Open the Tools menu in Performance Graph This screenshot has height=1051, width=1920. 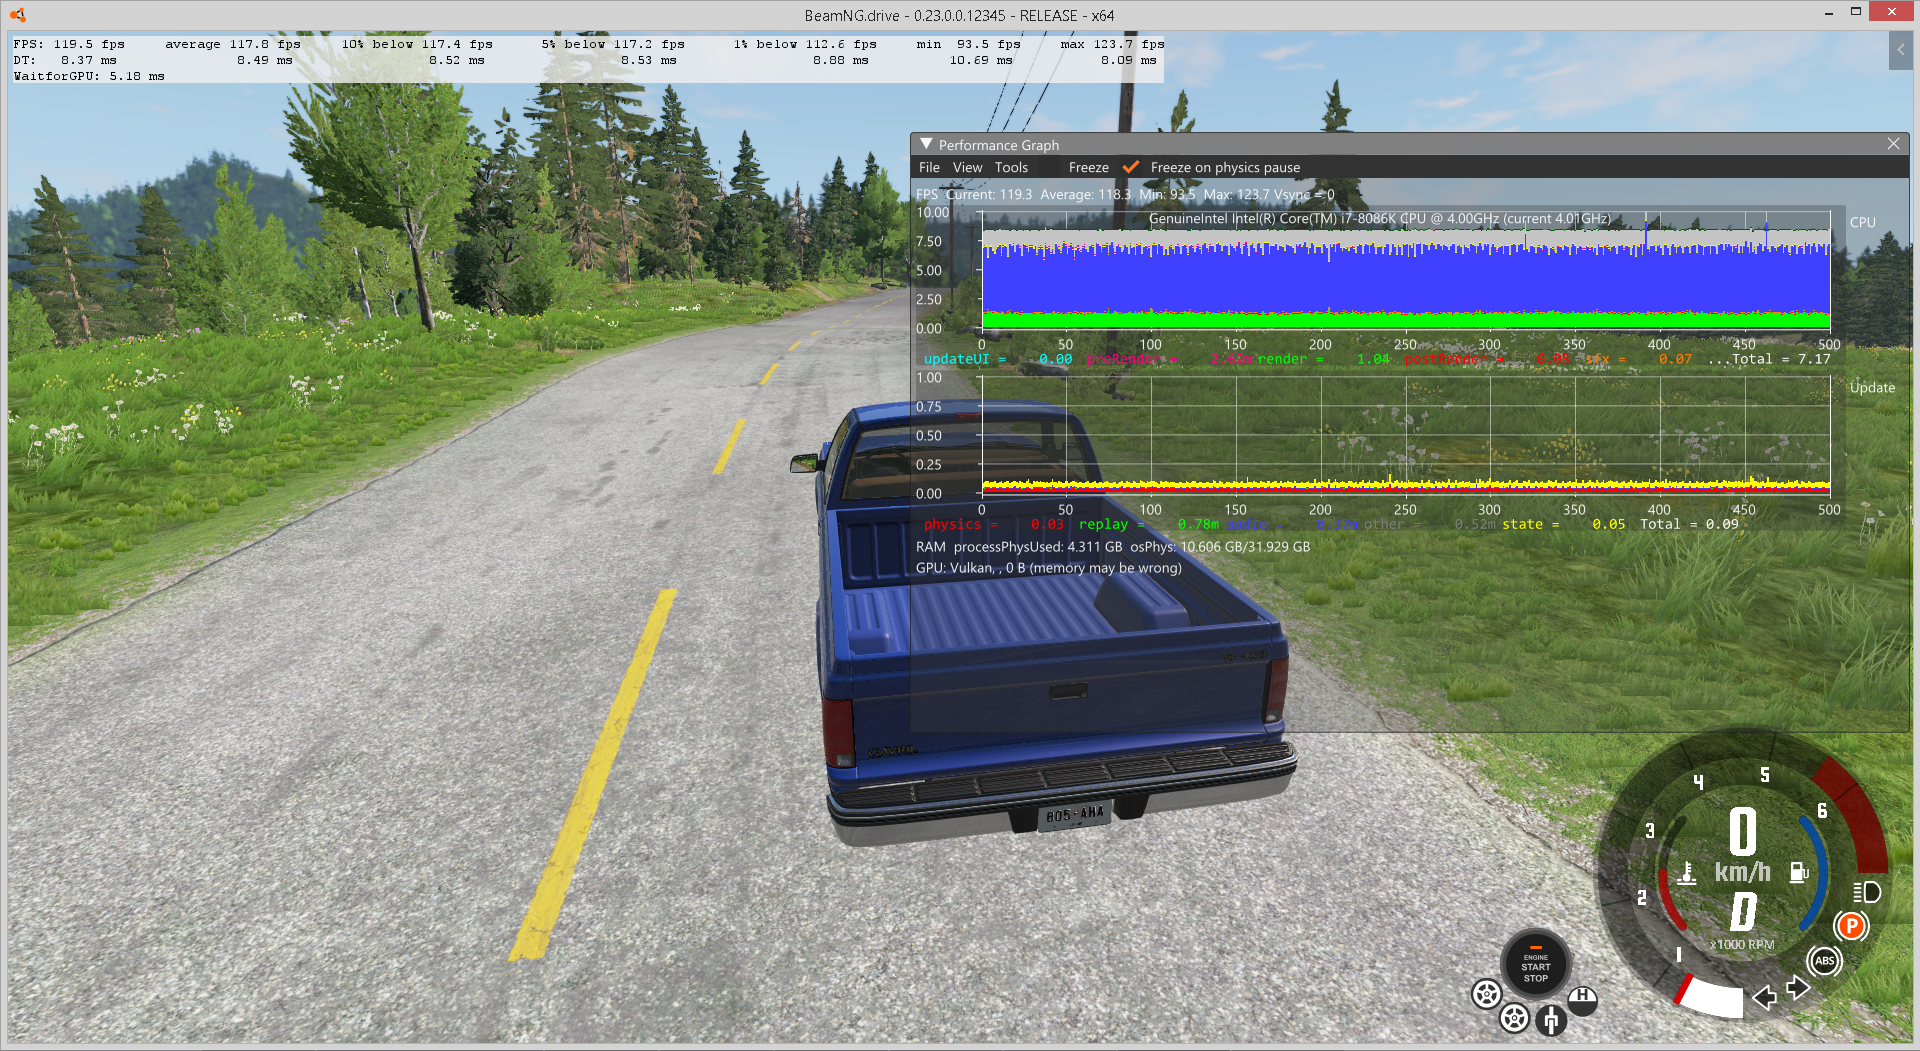(x=1011, y=168)
